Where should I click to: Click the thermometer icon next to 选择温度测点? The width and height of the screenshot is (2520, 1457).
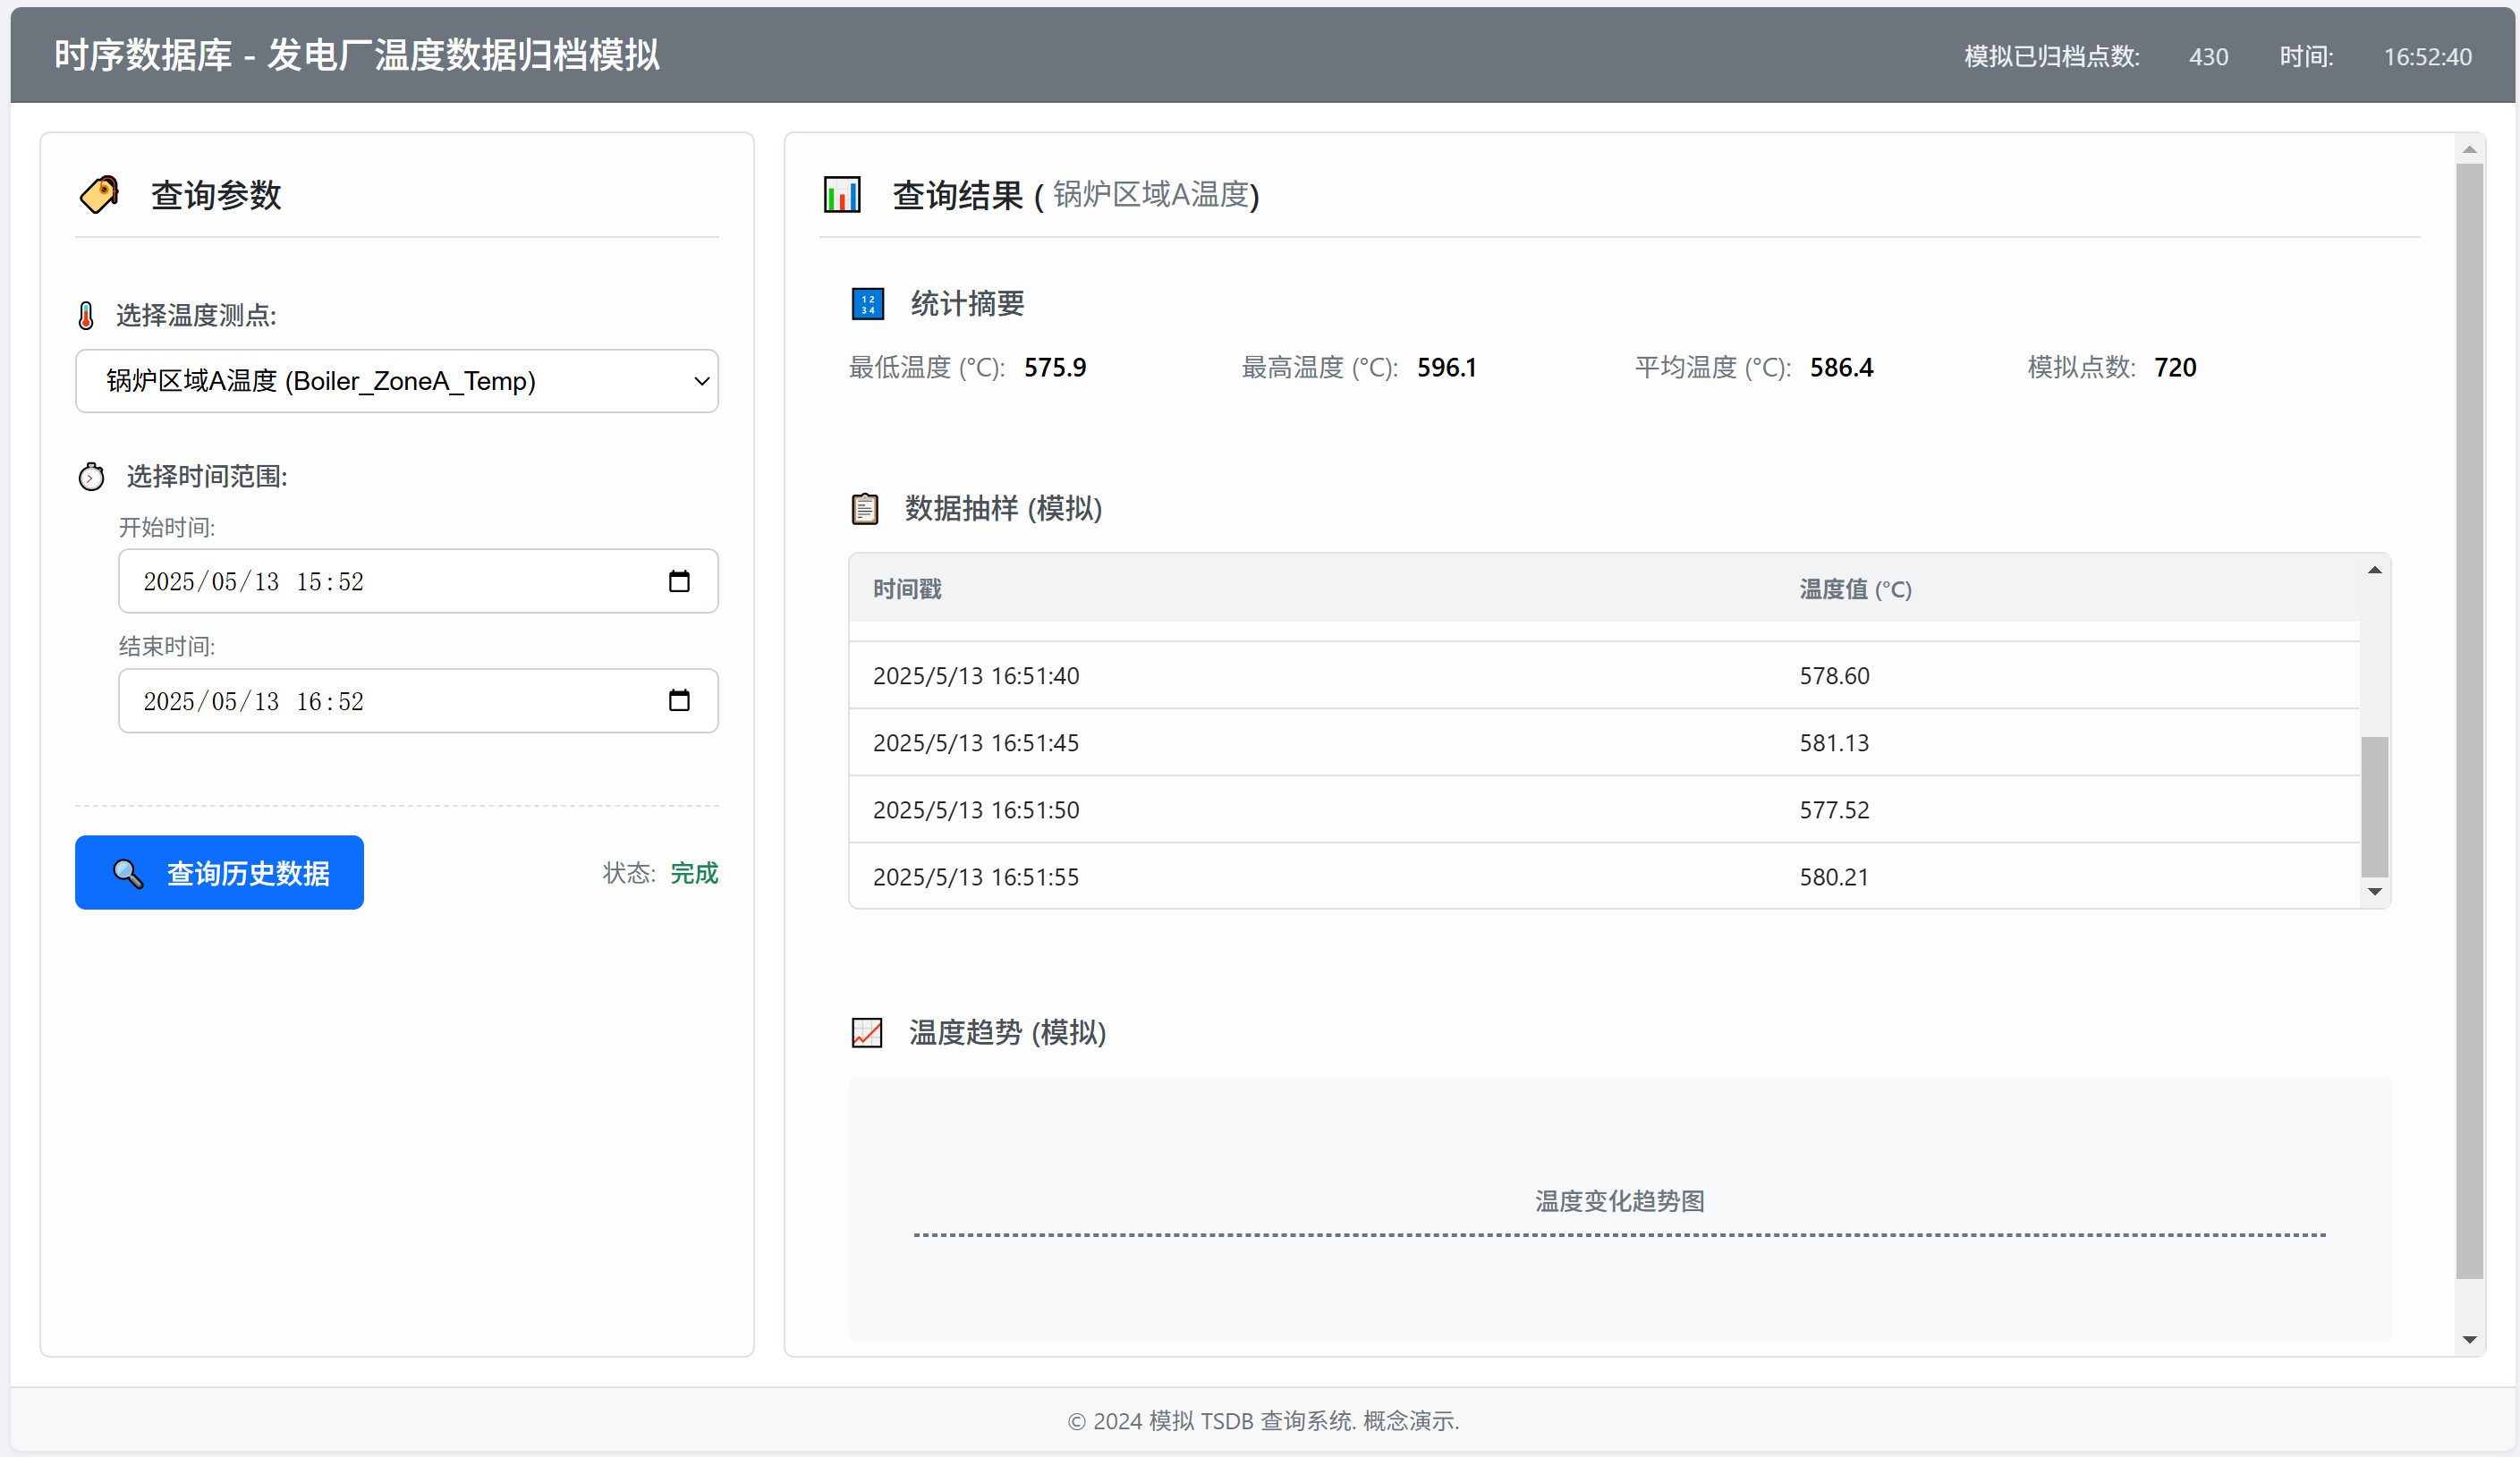pyautogui.click(x=86, y=316)
